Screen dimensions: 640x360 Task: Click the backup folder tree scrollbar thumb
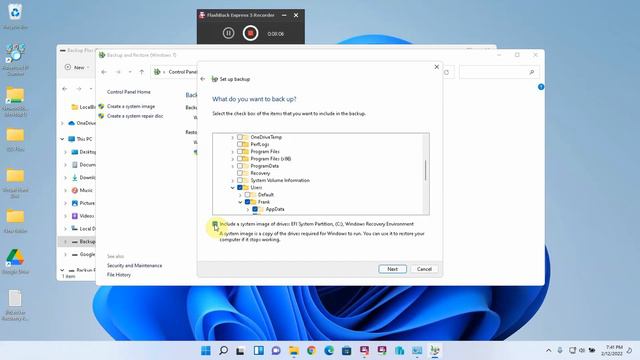coord(425,170)
